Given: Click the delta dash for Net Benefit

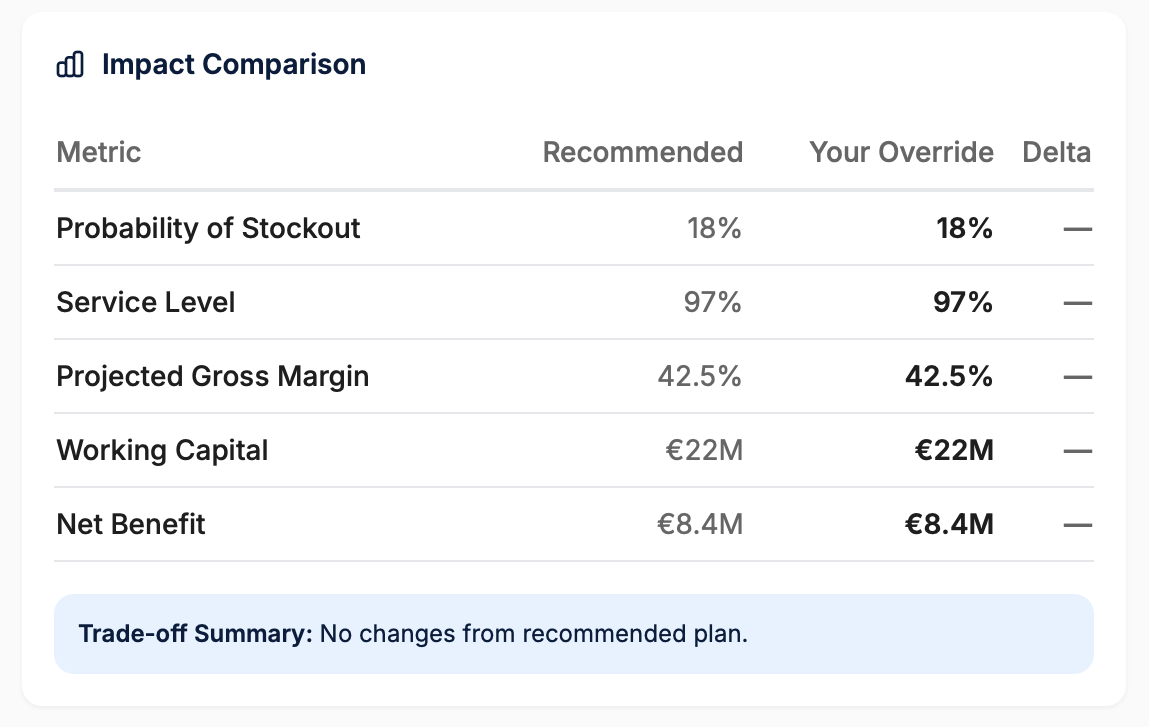Looking at the screenshot, I should 1077,525.
